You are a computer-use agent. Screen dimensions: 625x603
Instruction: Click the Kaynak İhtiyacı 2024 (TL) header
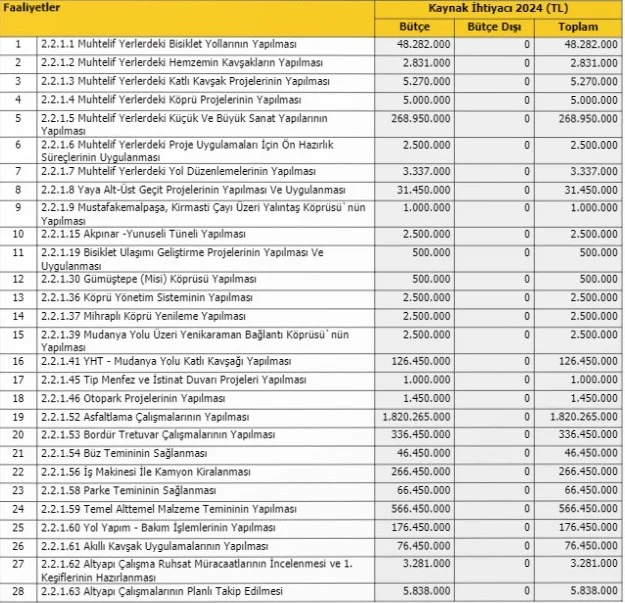click(x=497, y=9)
